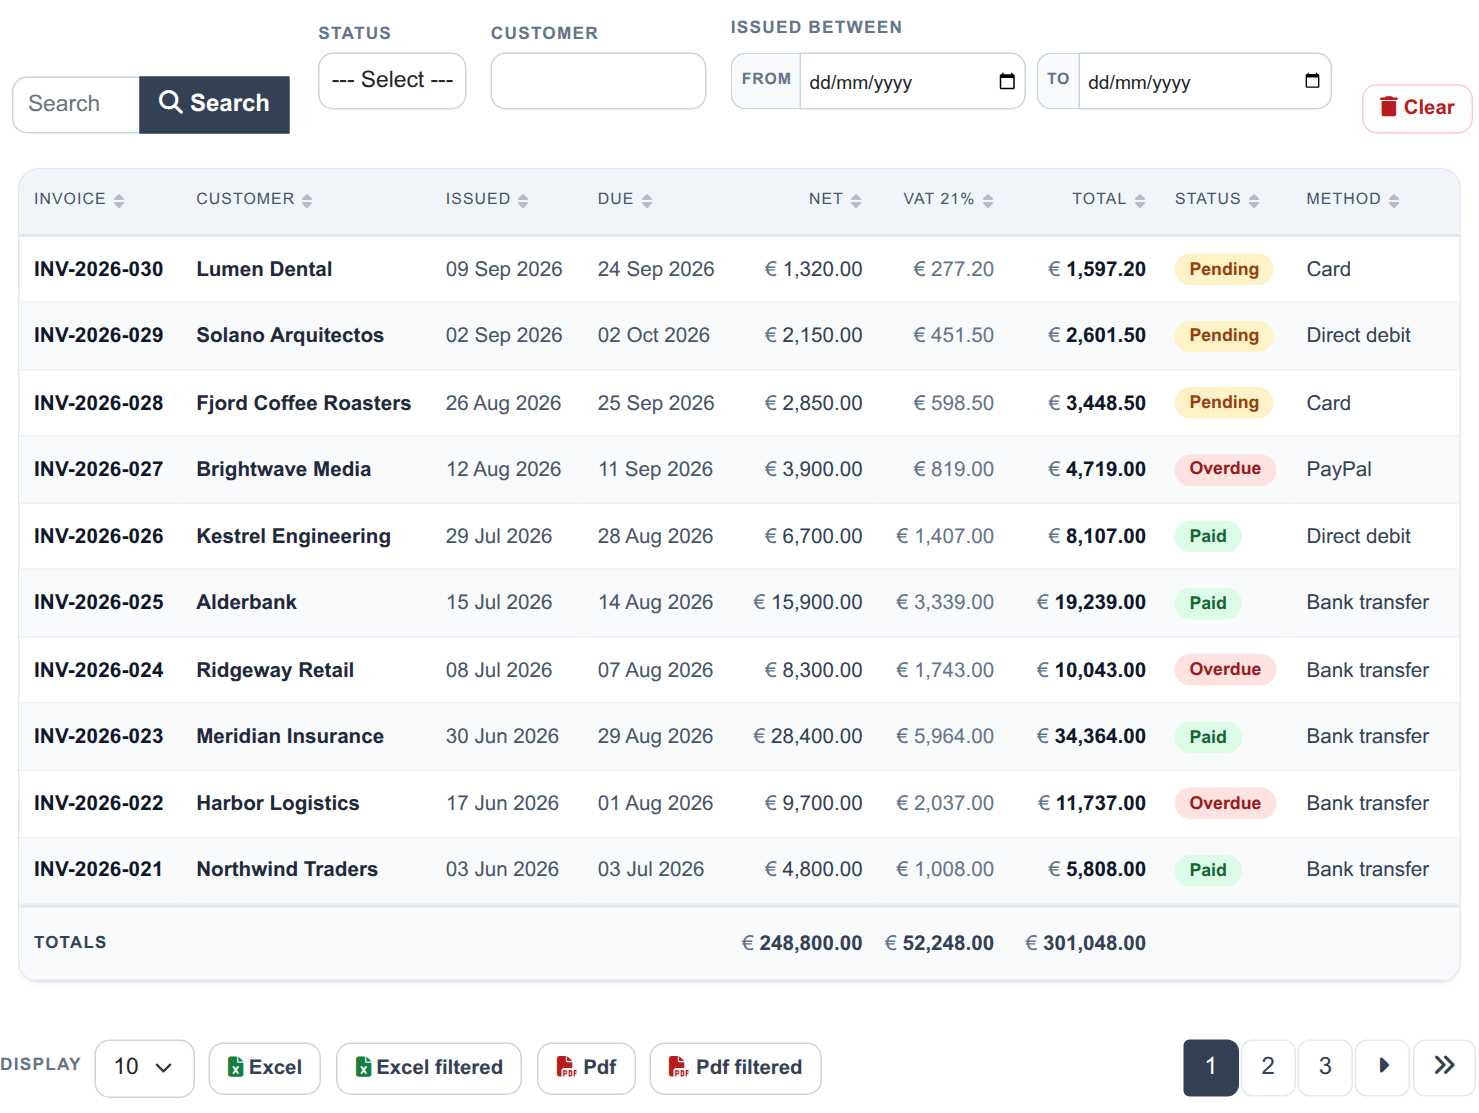This screenshot has width=1479, height=1113.
Task: Click the Pending badge for Fjord Coffee Roasters
Action: (1224, 402)
